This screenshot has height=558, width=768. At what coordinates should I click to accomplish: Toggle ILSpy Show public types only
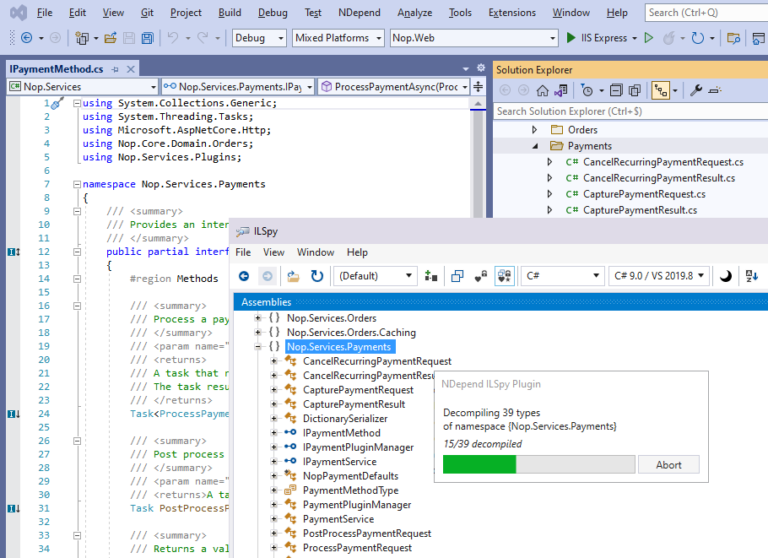[x=457, y=276]
